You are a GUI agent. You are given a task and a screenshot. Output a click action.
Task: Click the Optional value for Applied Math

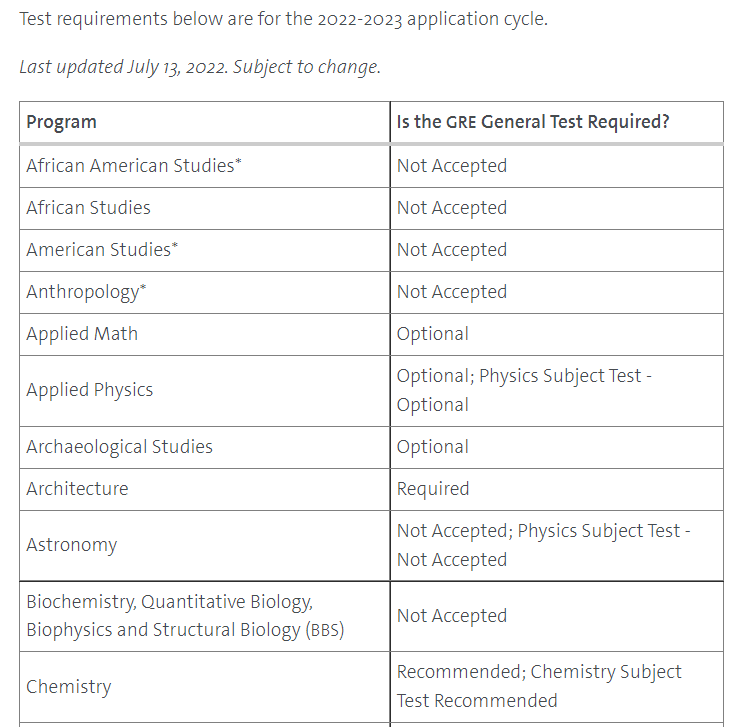click(433, 334)
